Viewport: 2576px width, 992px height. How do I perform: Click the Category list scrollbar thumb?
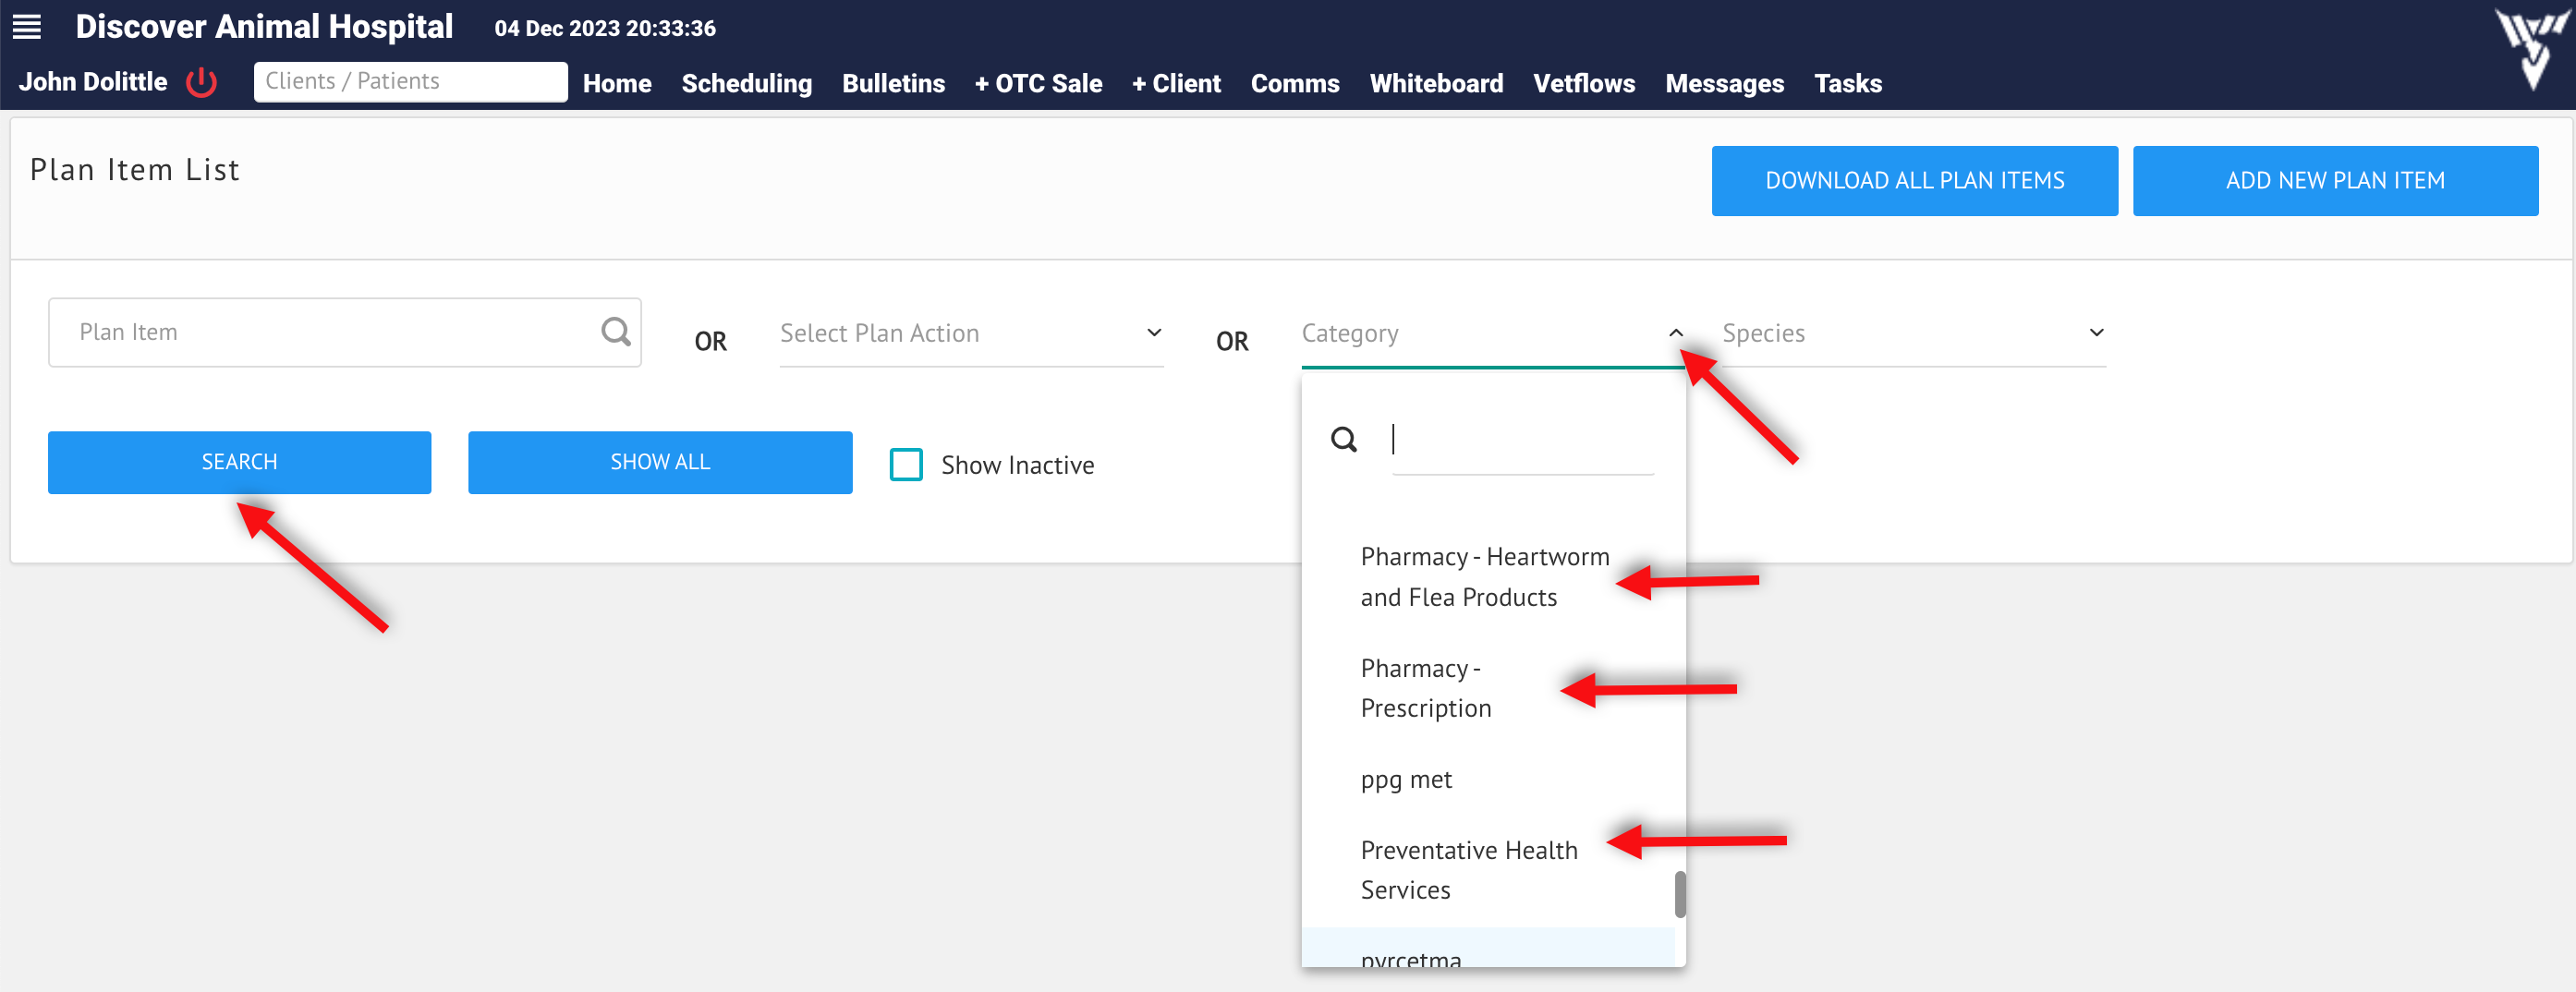tap(1680, 894)
